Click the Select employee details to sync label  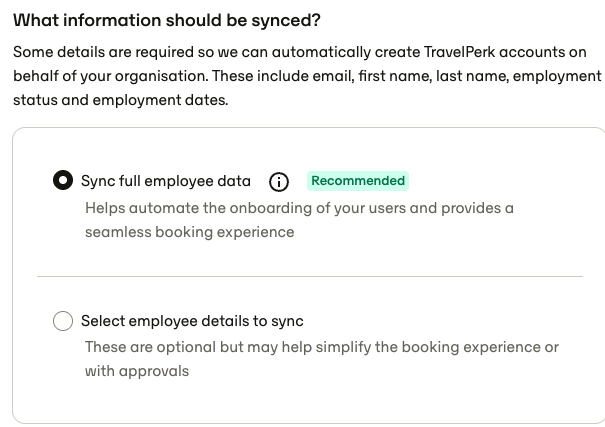pyautogui.click(x=192, y=321)
